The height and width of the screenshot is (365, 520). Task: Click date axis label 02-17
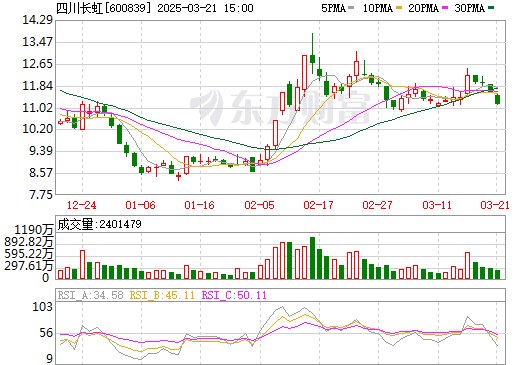(x=318, y=205)
